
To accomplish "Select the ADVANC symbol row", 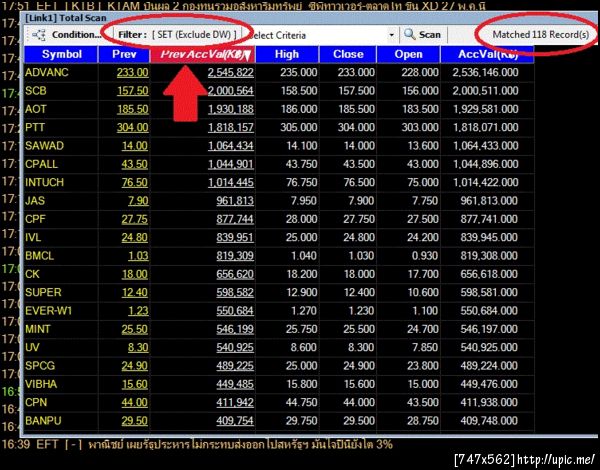I will (x=279, y=72).
